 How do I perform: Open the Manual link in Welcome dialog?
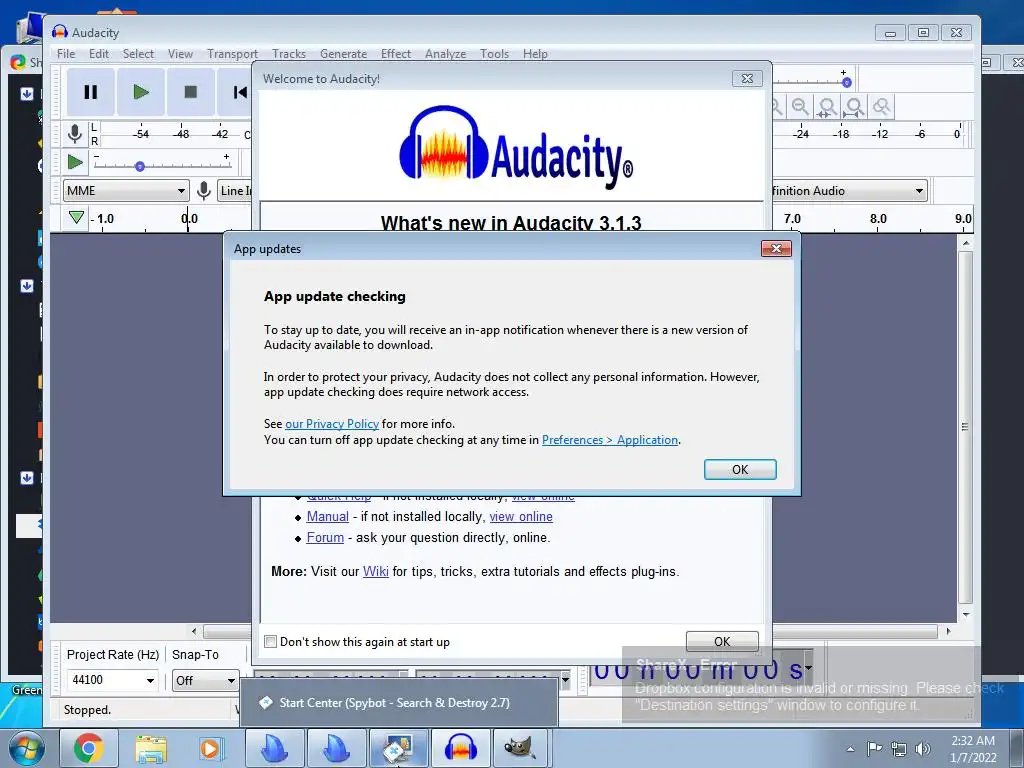(328, 517)
